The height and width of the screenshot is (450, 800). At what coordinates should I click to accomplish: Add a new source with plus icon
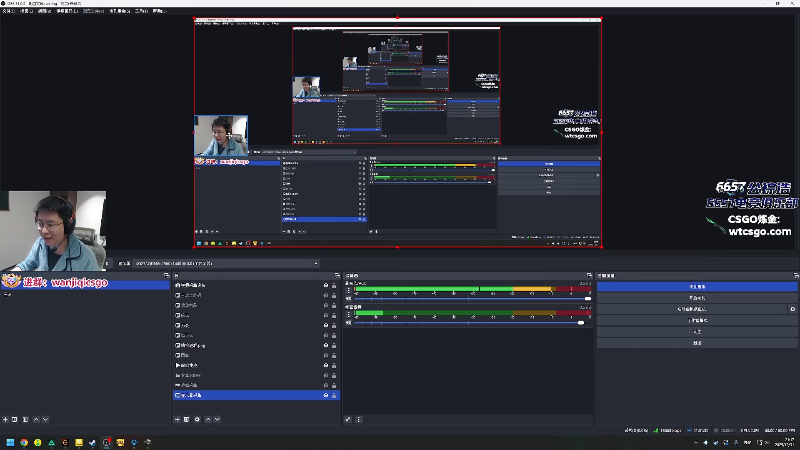177,419
